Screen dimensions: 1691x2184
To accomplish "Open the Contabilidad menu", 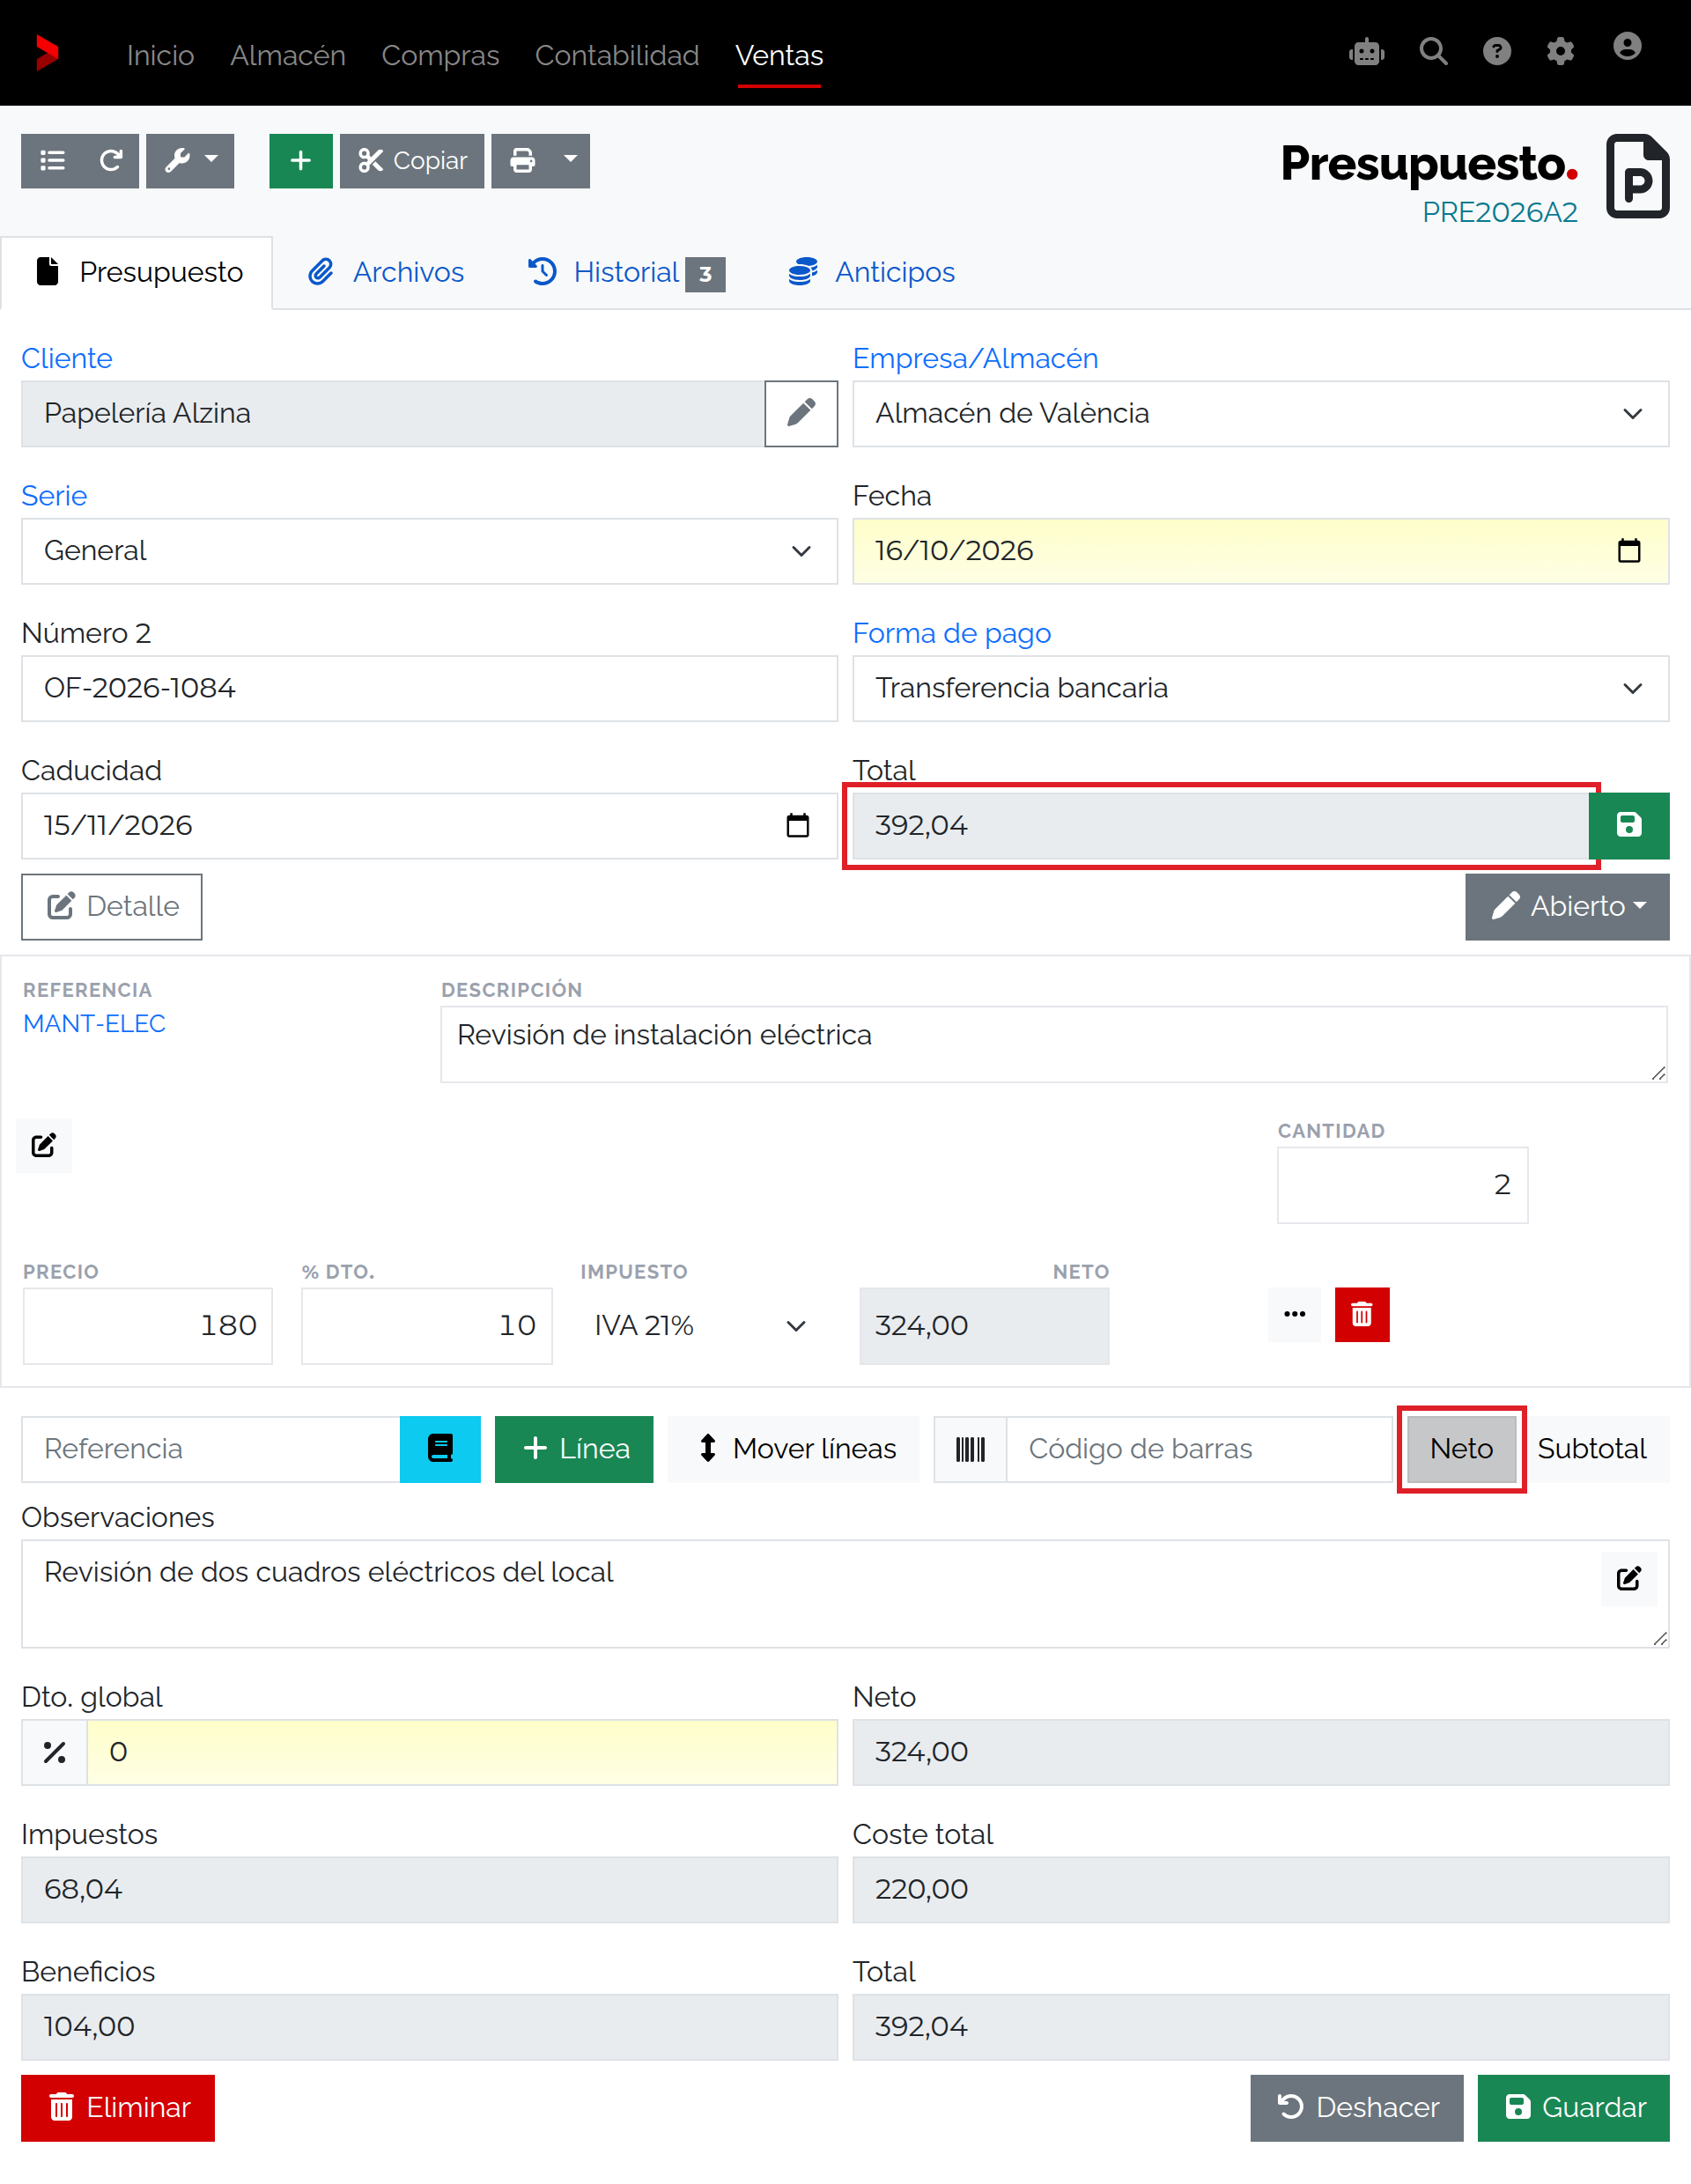I will 617,55.
